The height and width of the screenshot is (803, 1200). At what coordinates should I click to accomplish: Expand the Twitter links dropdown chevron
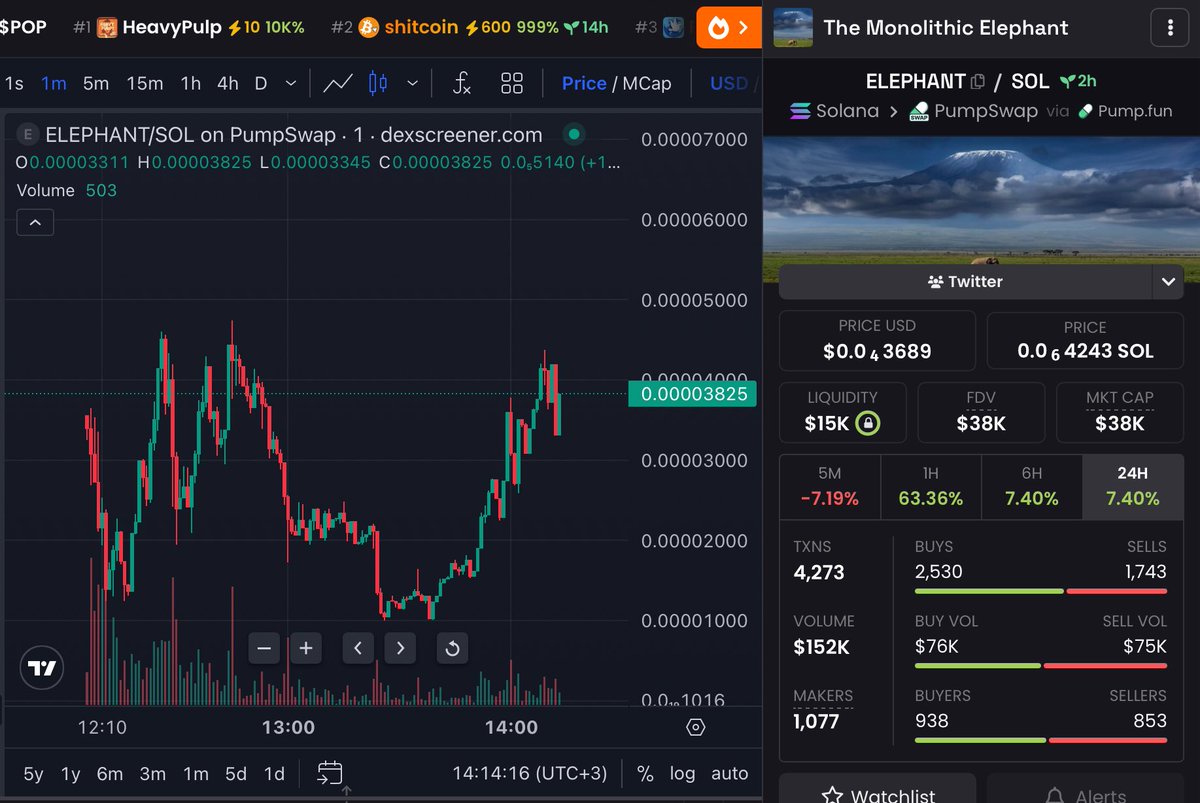click(x=1168, y=282)
